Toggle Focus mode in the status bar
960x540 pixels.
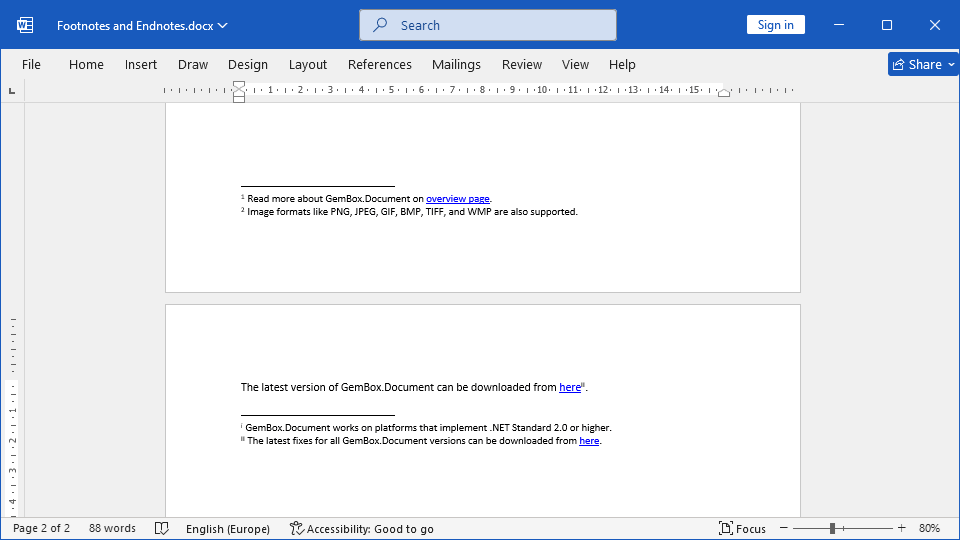pyautogui.click(x=742, y=528)
